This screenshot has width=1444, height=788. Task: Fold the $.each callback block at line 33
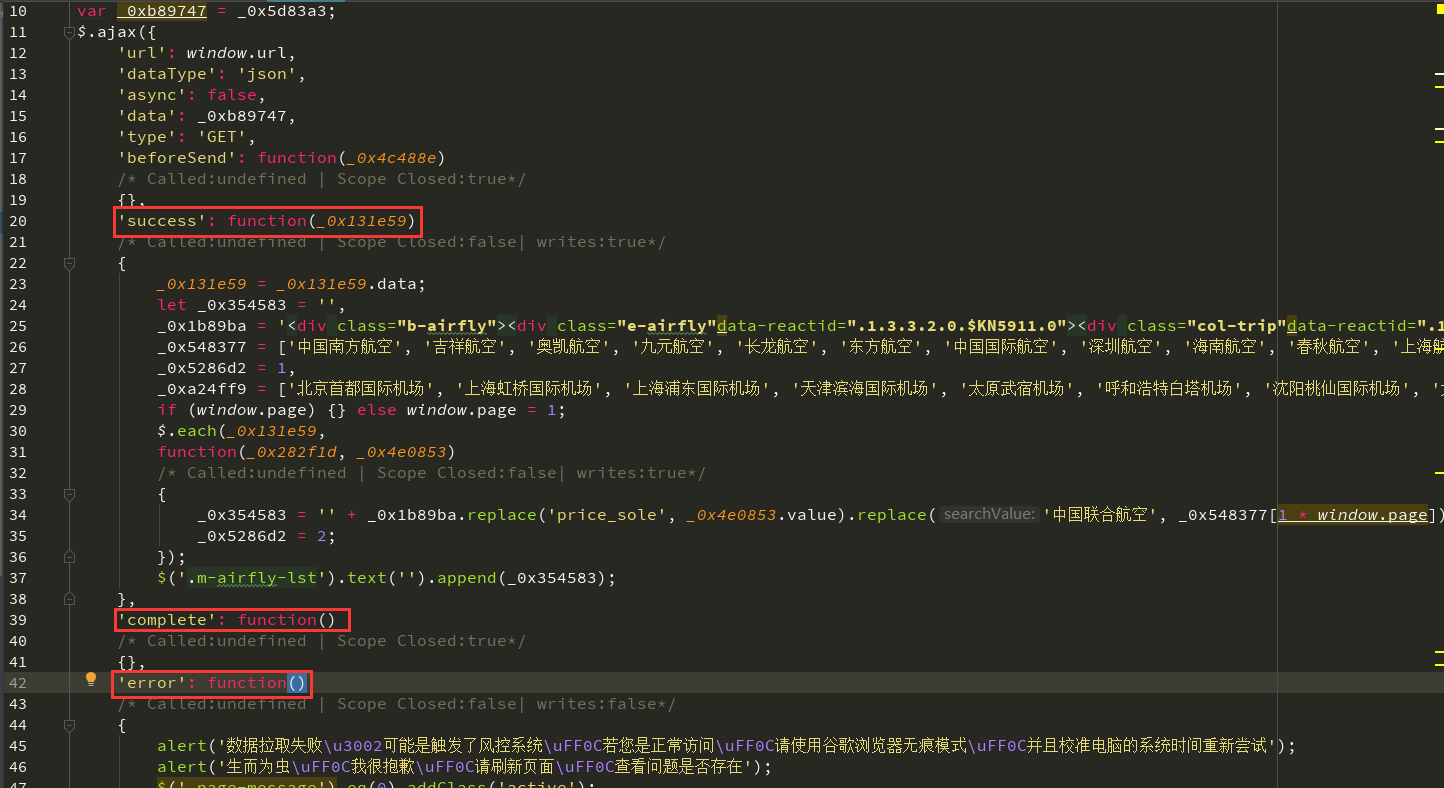(69, 494)
